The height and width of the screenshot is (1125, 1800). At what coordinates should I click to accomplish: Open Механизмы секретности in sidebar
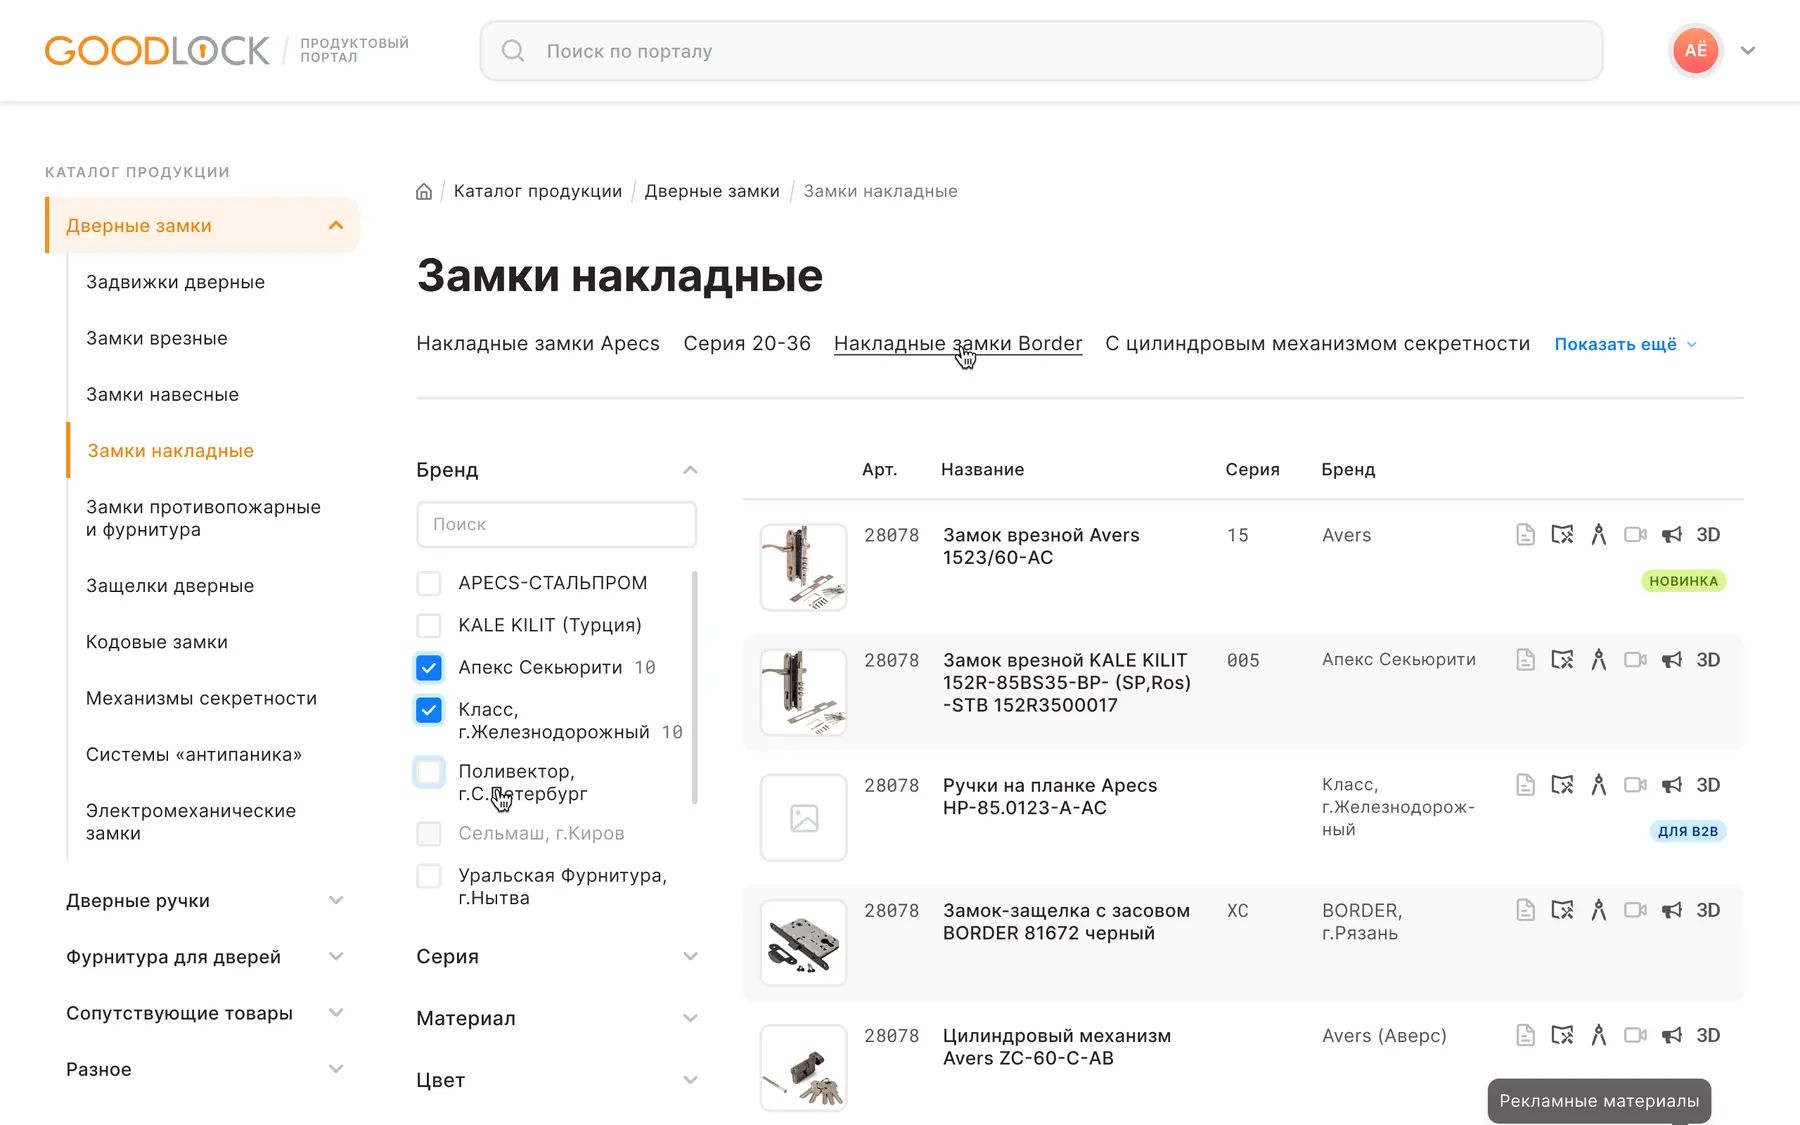coord(201,698)
